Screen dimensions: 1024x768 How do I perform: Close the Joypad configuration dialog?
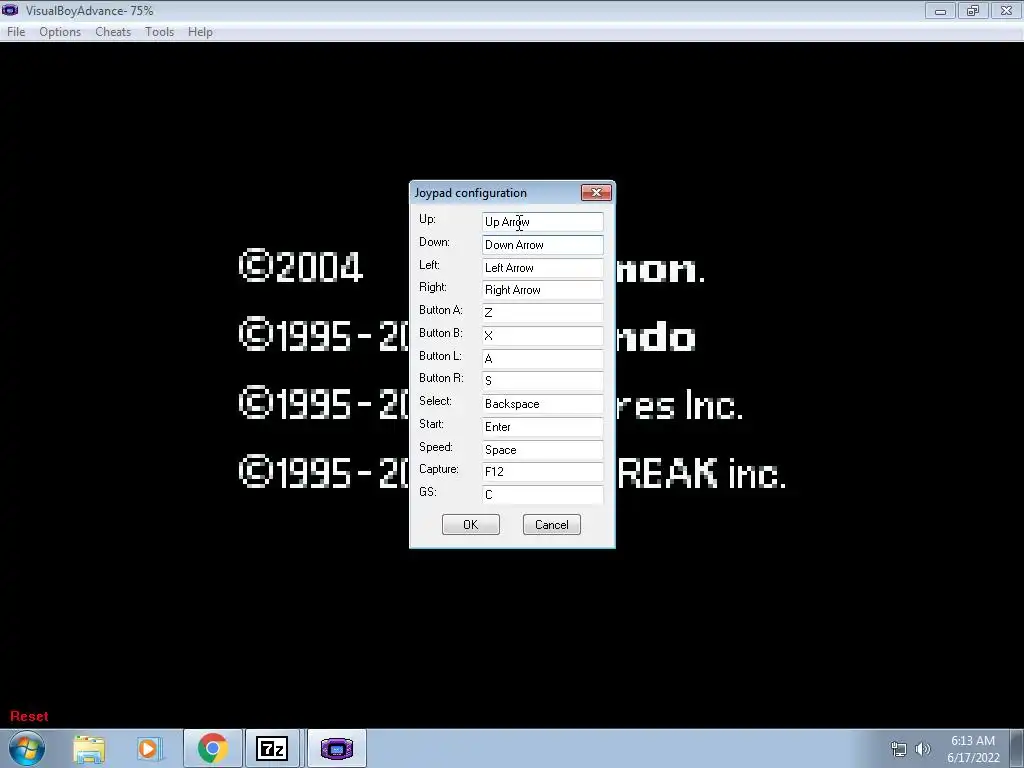pyautogui.click(x=596, y=193)
